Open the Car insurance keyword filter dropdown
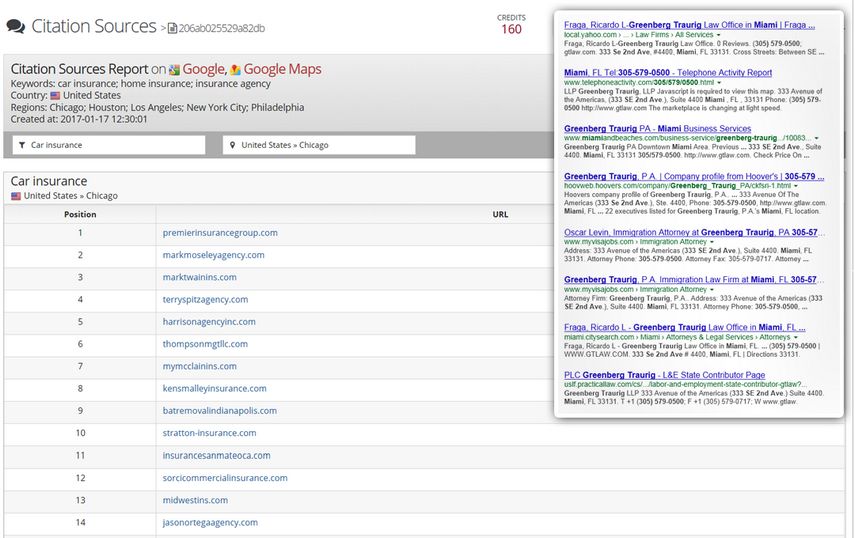This screenshot has width=855, height=538. pyautogui.click(x=109, y=145)
